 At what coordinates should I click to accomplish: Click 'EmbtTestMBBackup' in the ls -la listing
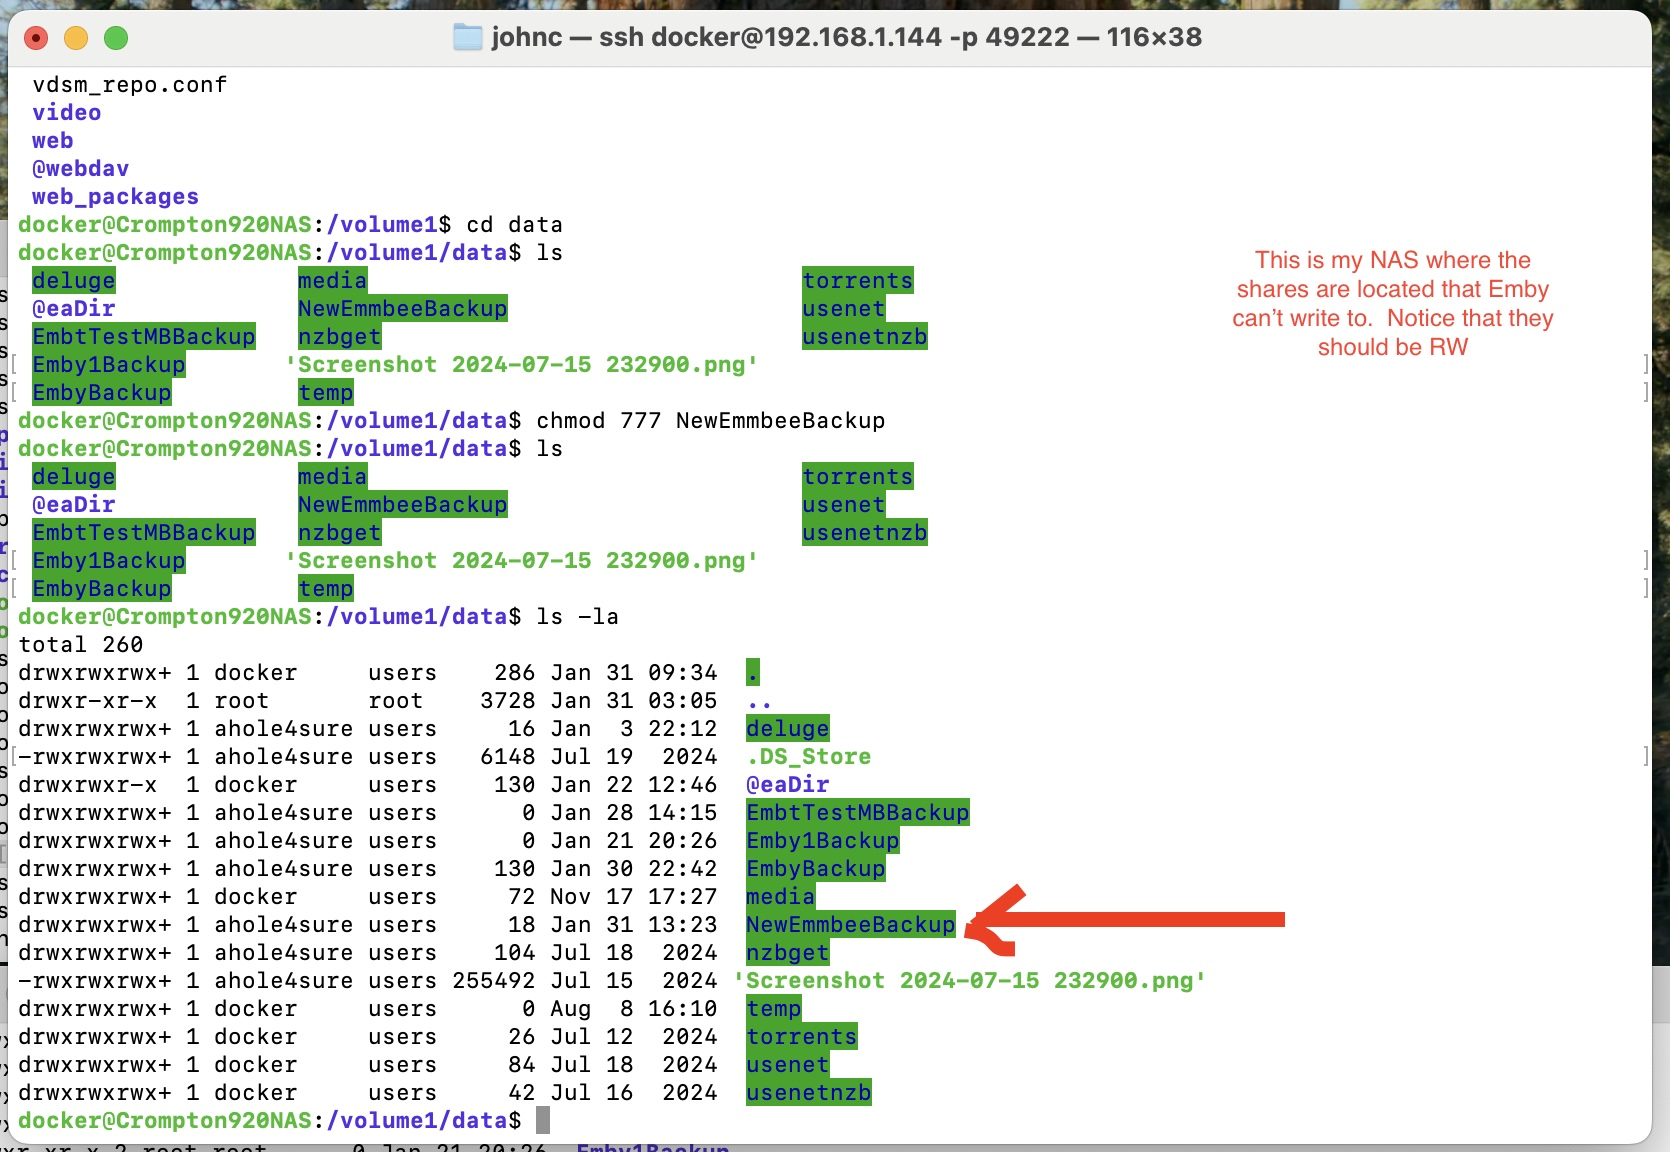point(858,813)
